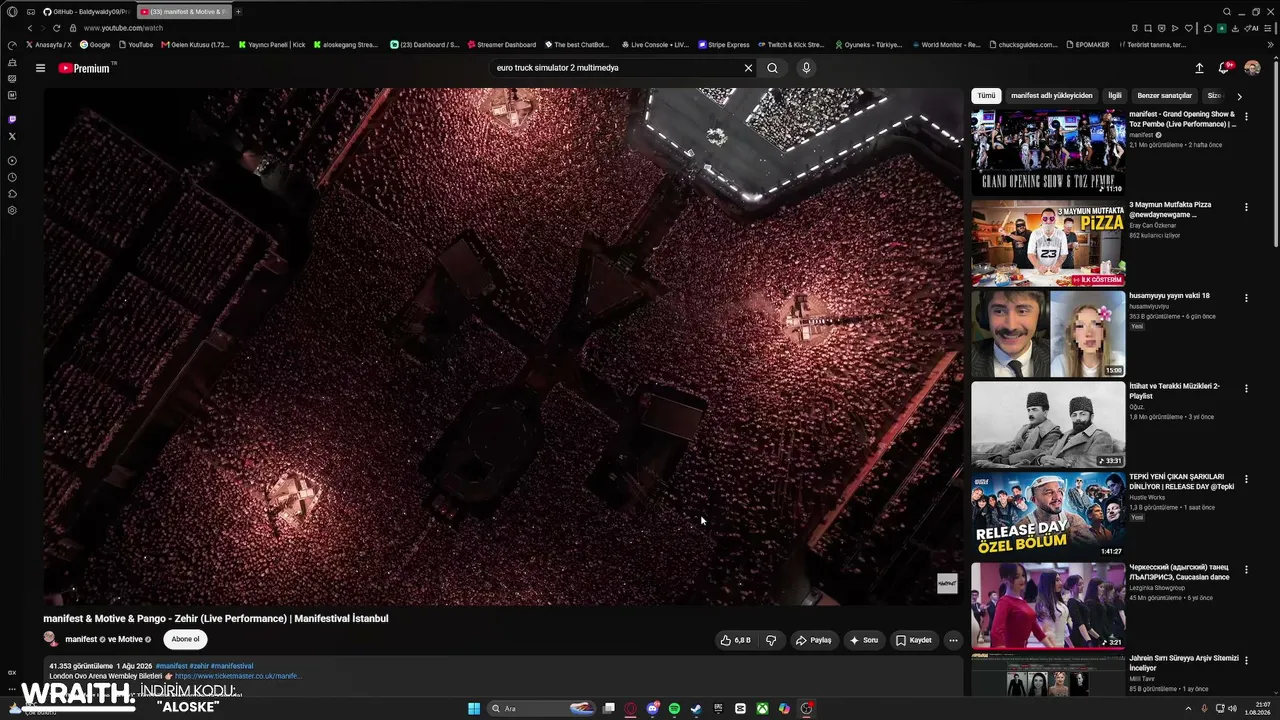The height and width of the screenshot is (720, 1280).
Task: Open the YouTube upload/create button
Action: (x=1199, y=68)
